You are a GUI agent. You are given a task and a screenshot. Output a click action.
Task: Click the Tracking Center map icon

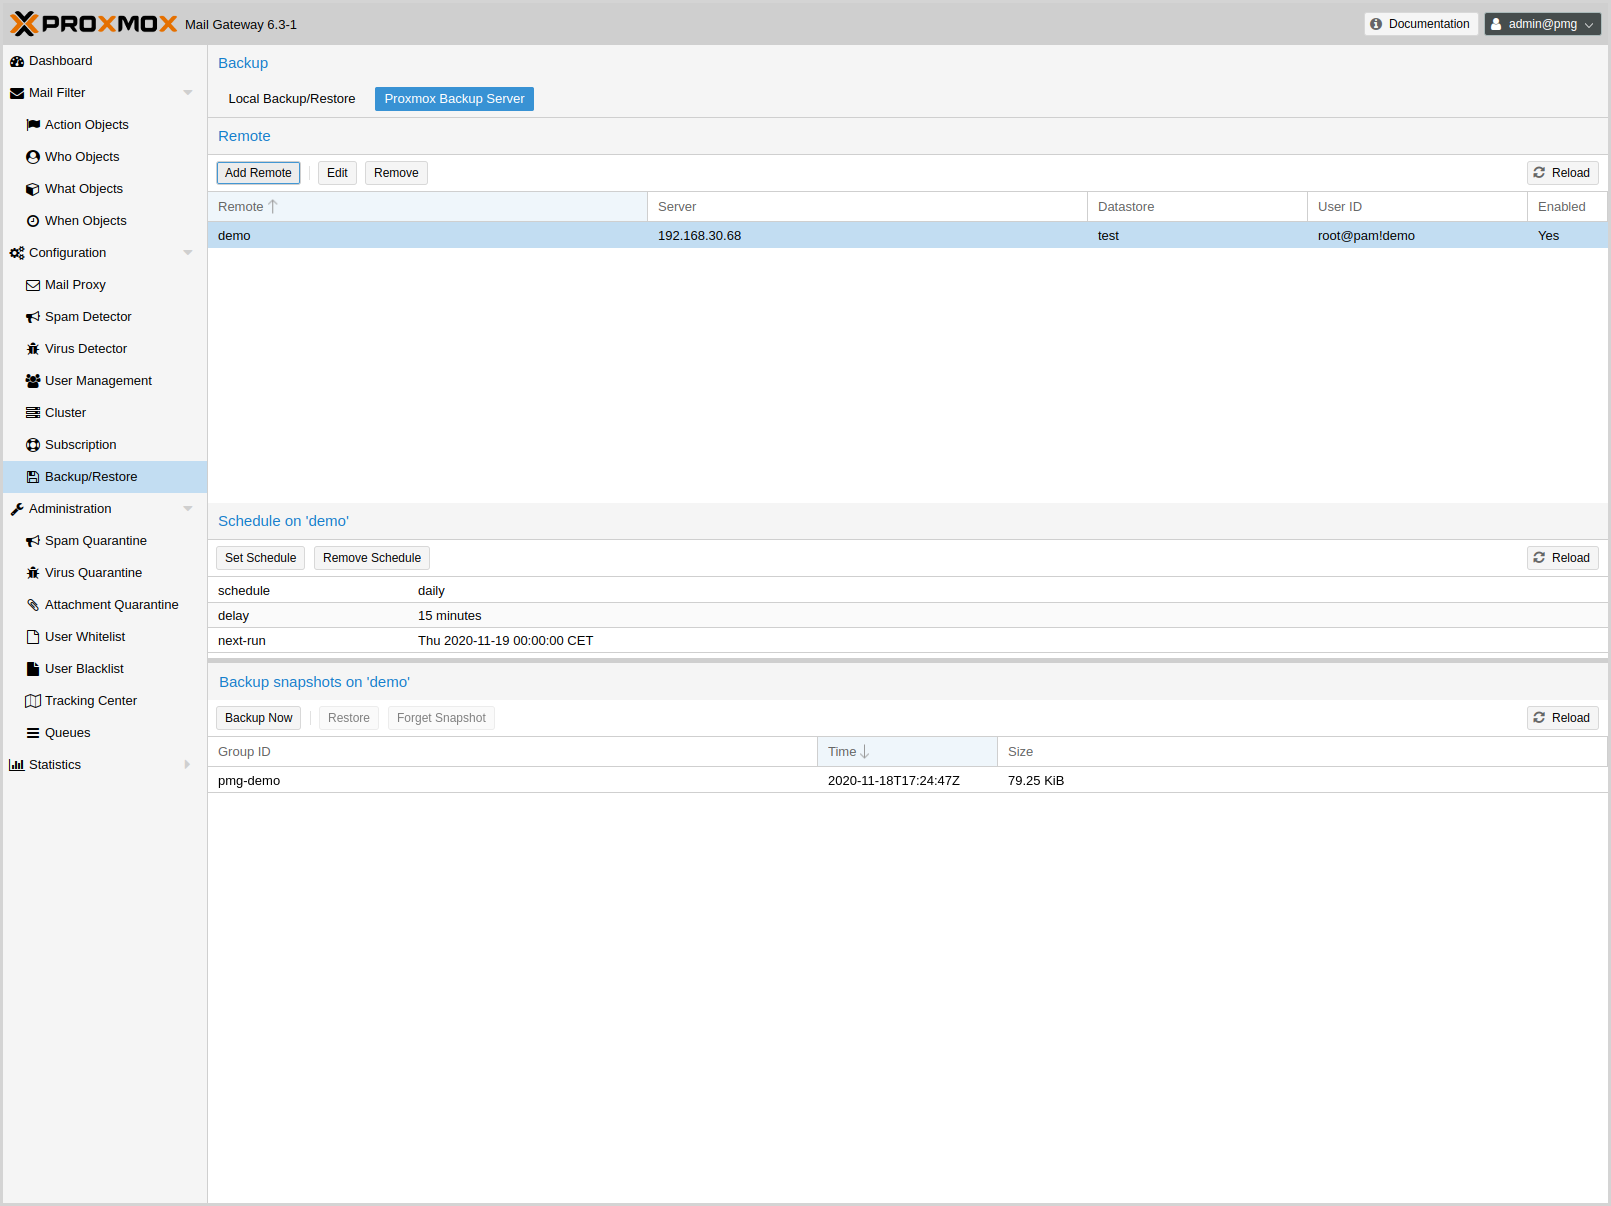(33, 701)
